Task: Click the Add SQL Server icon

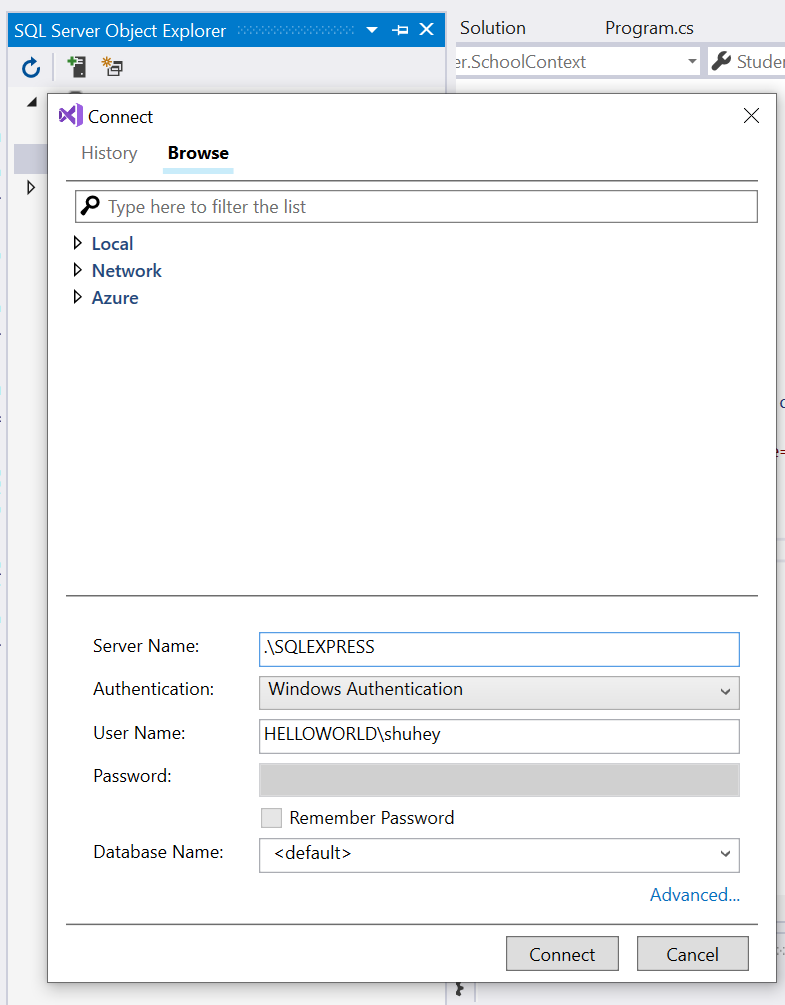Action: coord(77,67)
